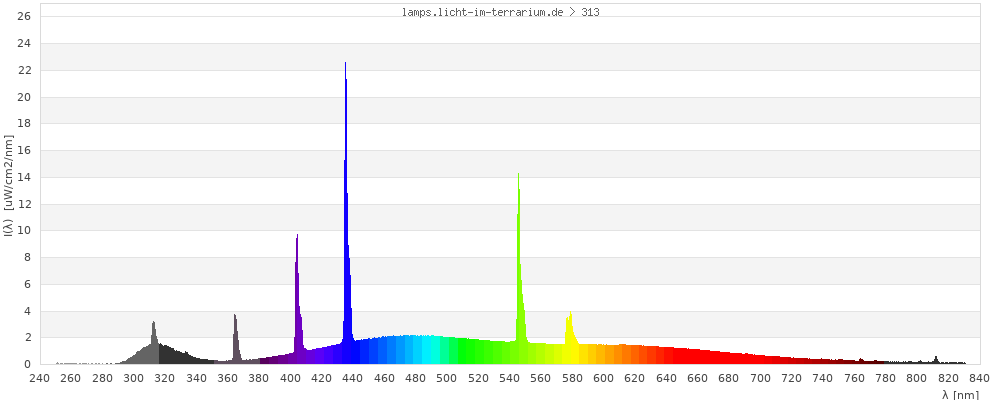Click the x-axis tick label 760

tap(854, 378)
